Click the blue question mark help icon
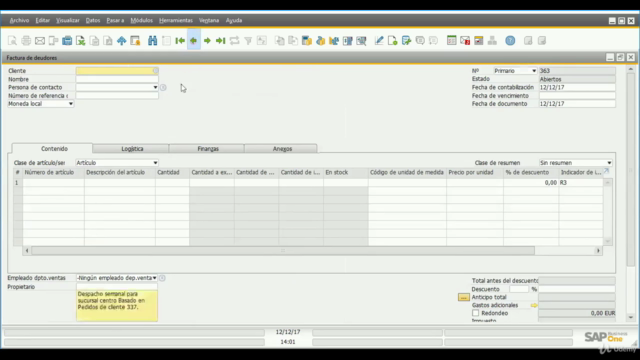Screen dimensions: 640x360 [510, 40]
